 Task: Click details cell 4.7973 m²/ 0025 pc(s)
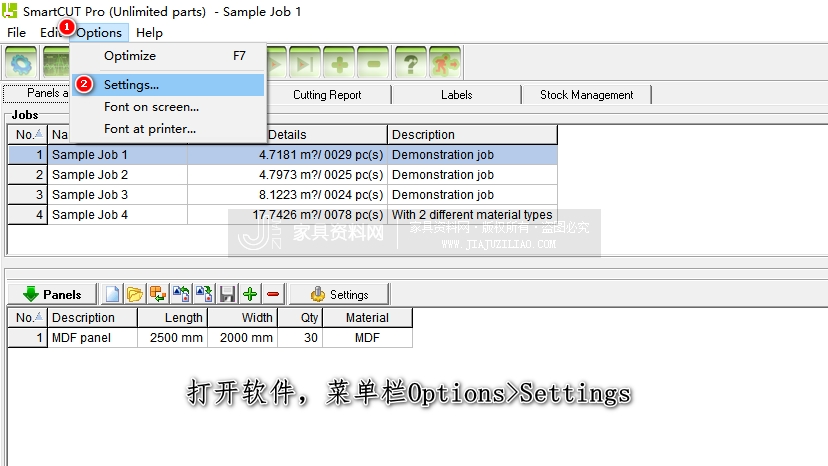[287, 175]
